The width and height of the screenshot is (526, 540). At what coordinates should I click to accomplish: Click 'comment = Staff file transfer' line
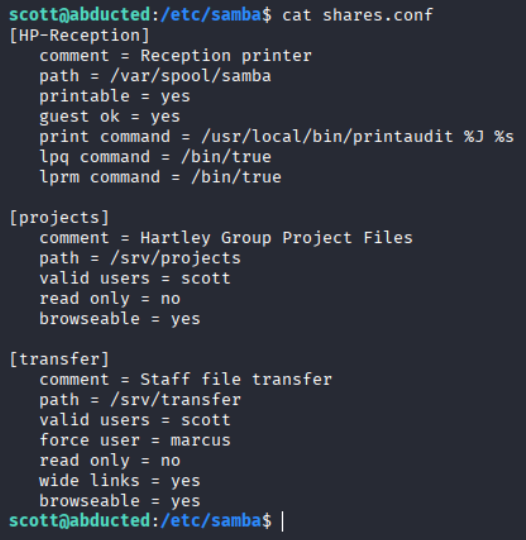click(185, 380)
